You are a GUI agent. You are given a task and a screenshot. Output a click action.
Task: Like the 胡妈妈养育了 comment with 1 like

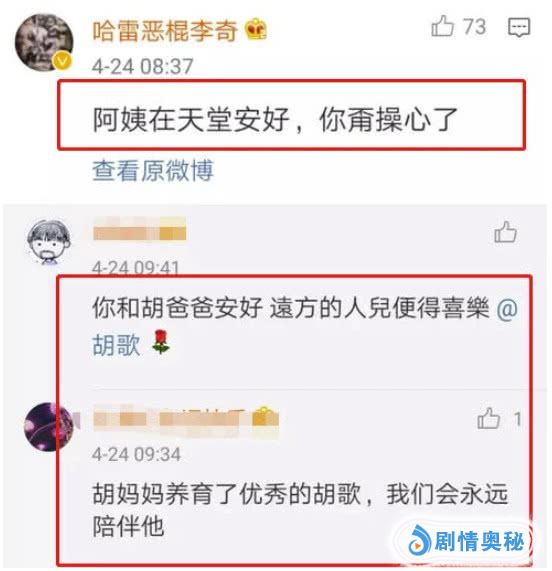point(488,418)
